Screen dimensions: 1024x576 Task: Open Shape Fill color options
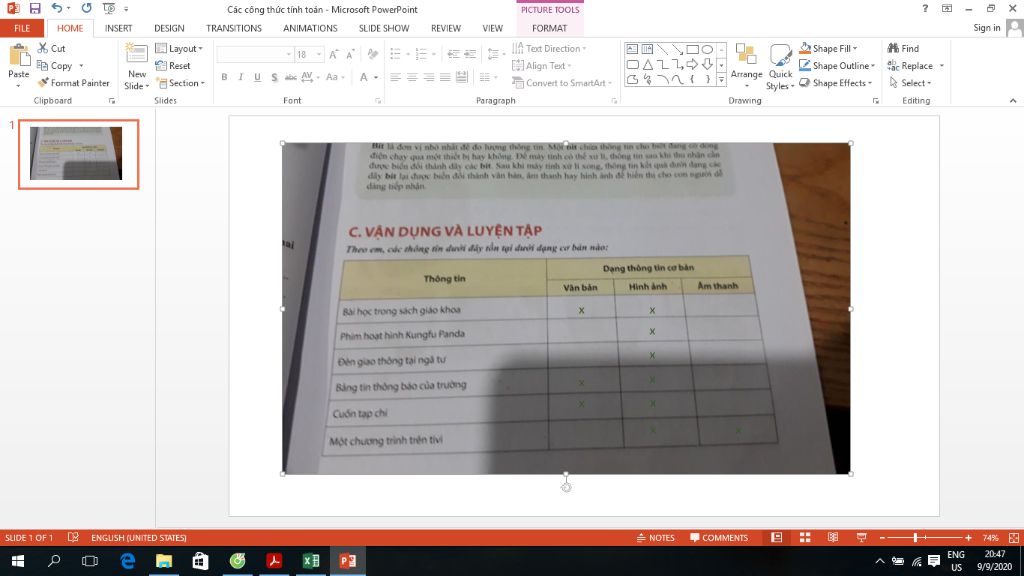(x=828, y=48)
